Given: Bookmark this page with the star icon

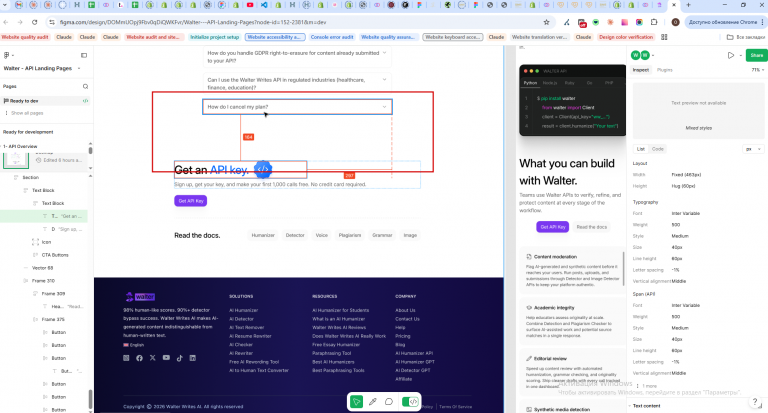Looking at the screenshot, I should (x=546, y=22).
